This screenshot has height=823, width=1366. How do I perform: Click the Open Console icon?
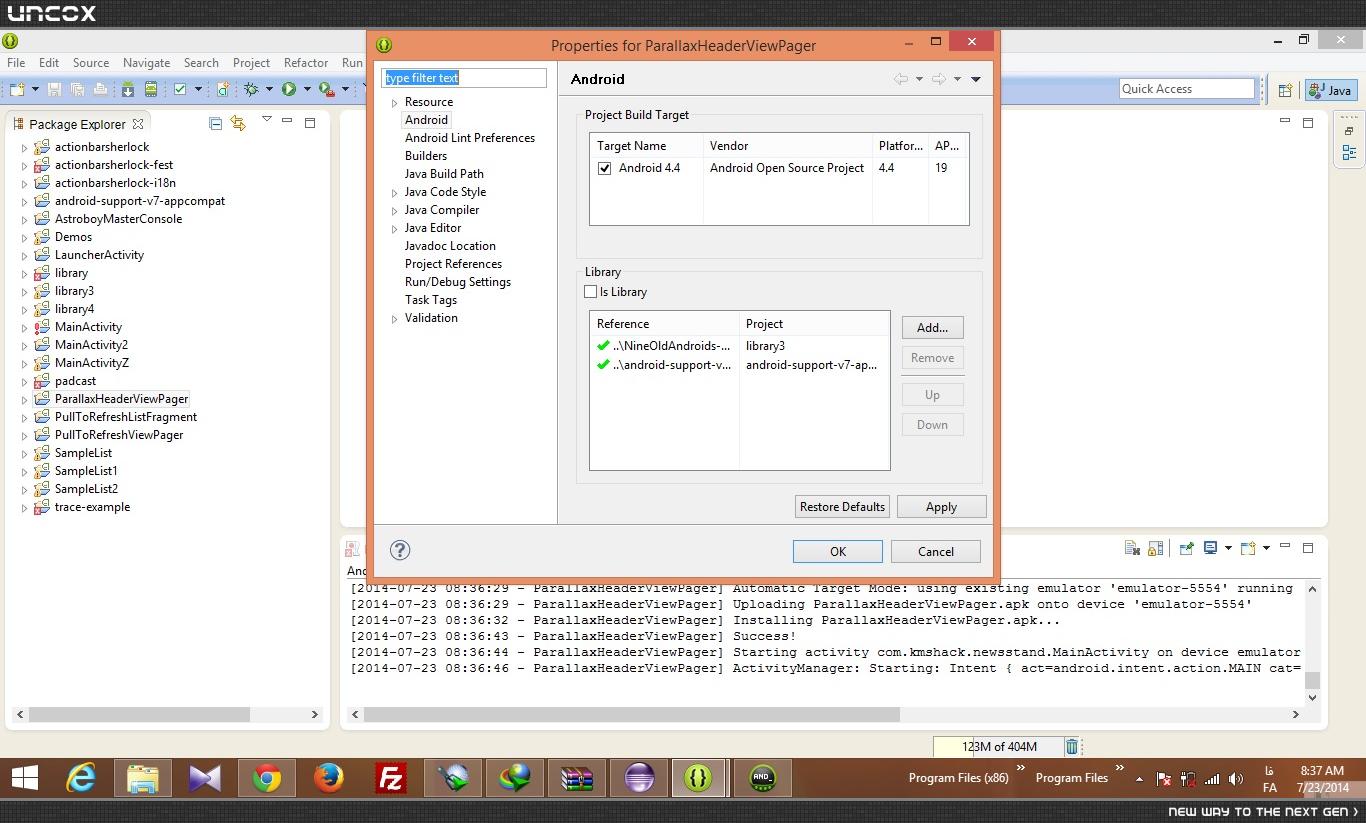(x=1248, y=548)
